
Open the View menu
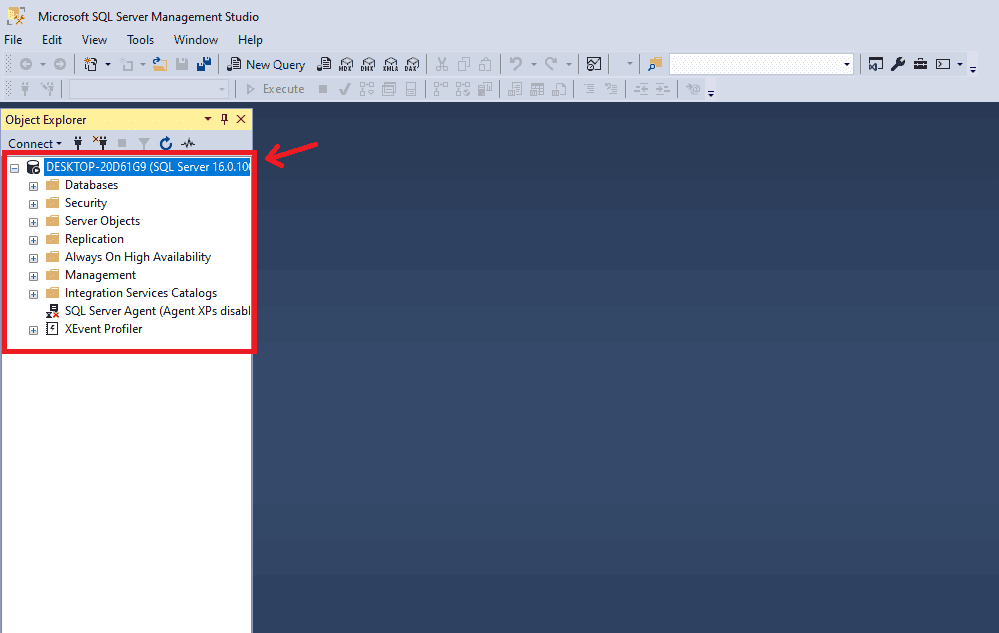[x=94, y=40]
